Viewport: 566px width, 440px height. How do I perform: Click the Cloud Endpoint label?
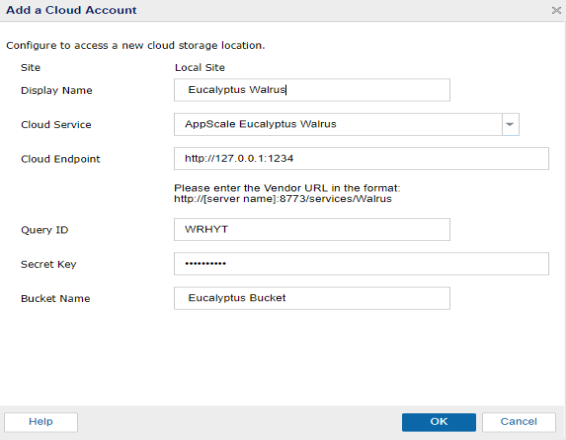click(60, 159)
